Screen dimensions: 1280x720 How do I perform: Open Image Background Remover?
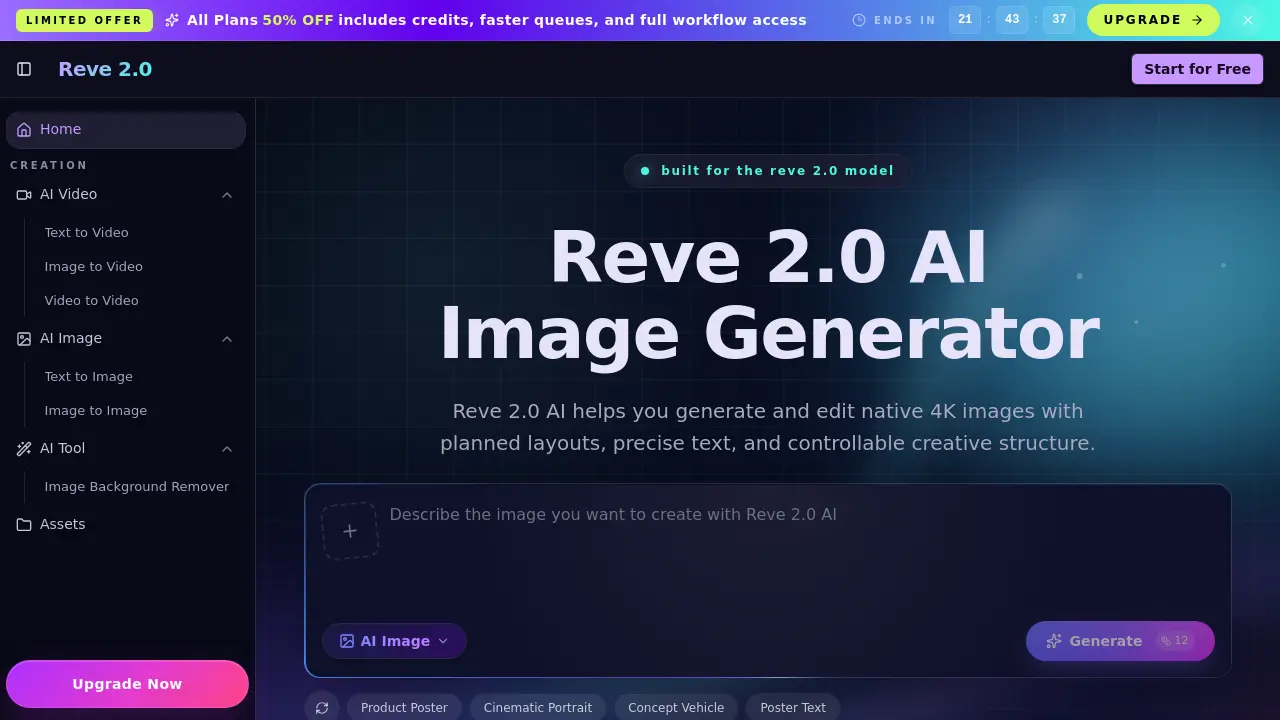pos(137,487)
